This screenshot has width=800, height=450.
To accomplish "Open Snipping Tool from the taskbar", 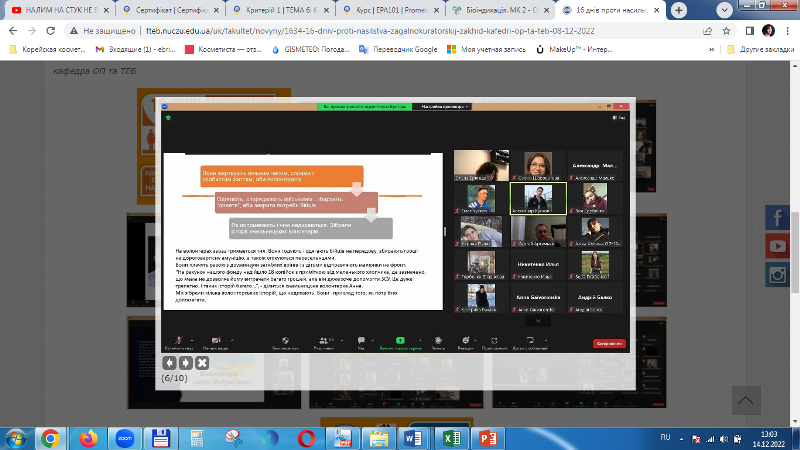I will coord(234,439).
